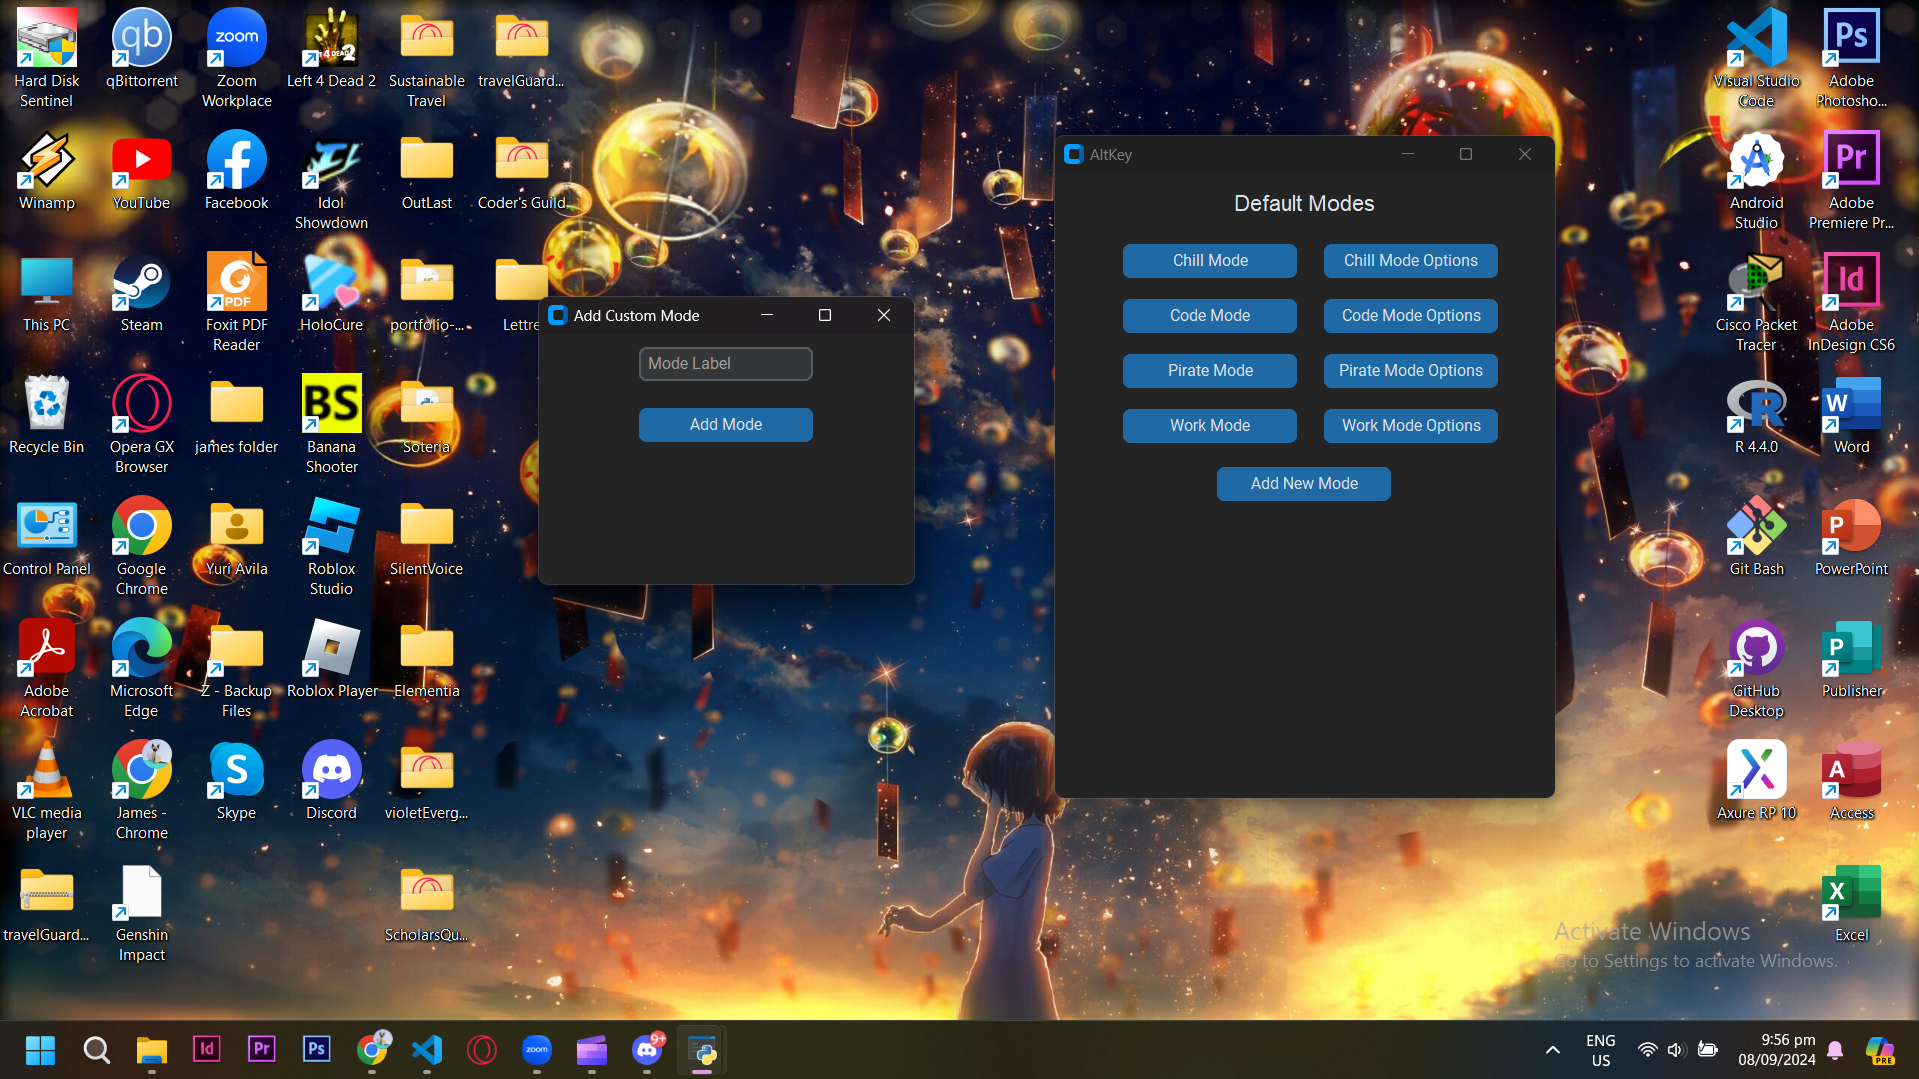Select the R 4.4.0 desktop icon
The image size is (1919, 1079).
coord(1757,414)
